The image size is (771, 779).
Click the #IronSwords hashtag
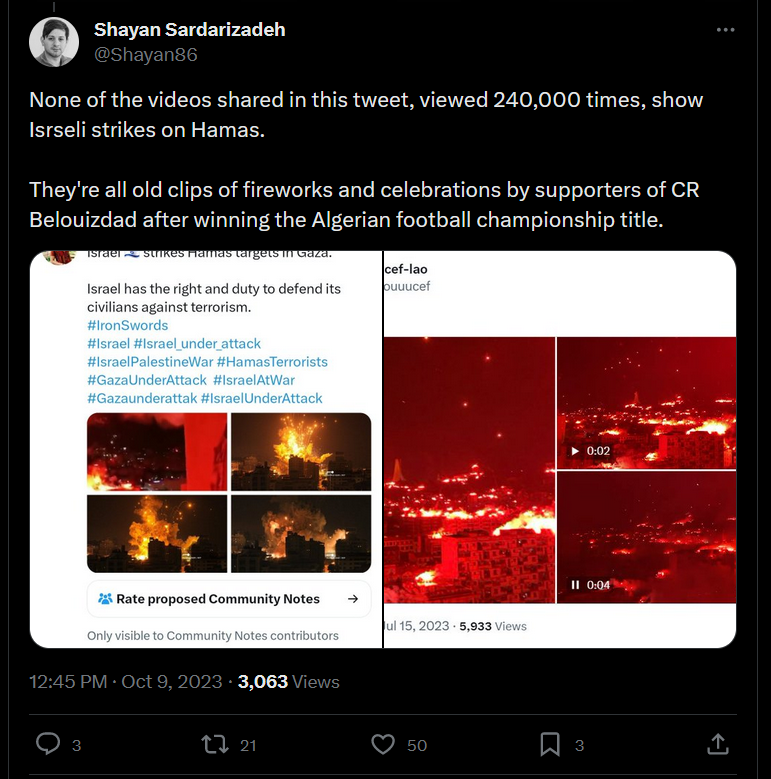[x=128, y=325]
